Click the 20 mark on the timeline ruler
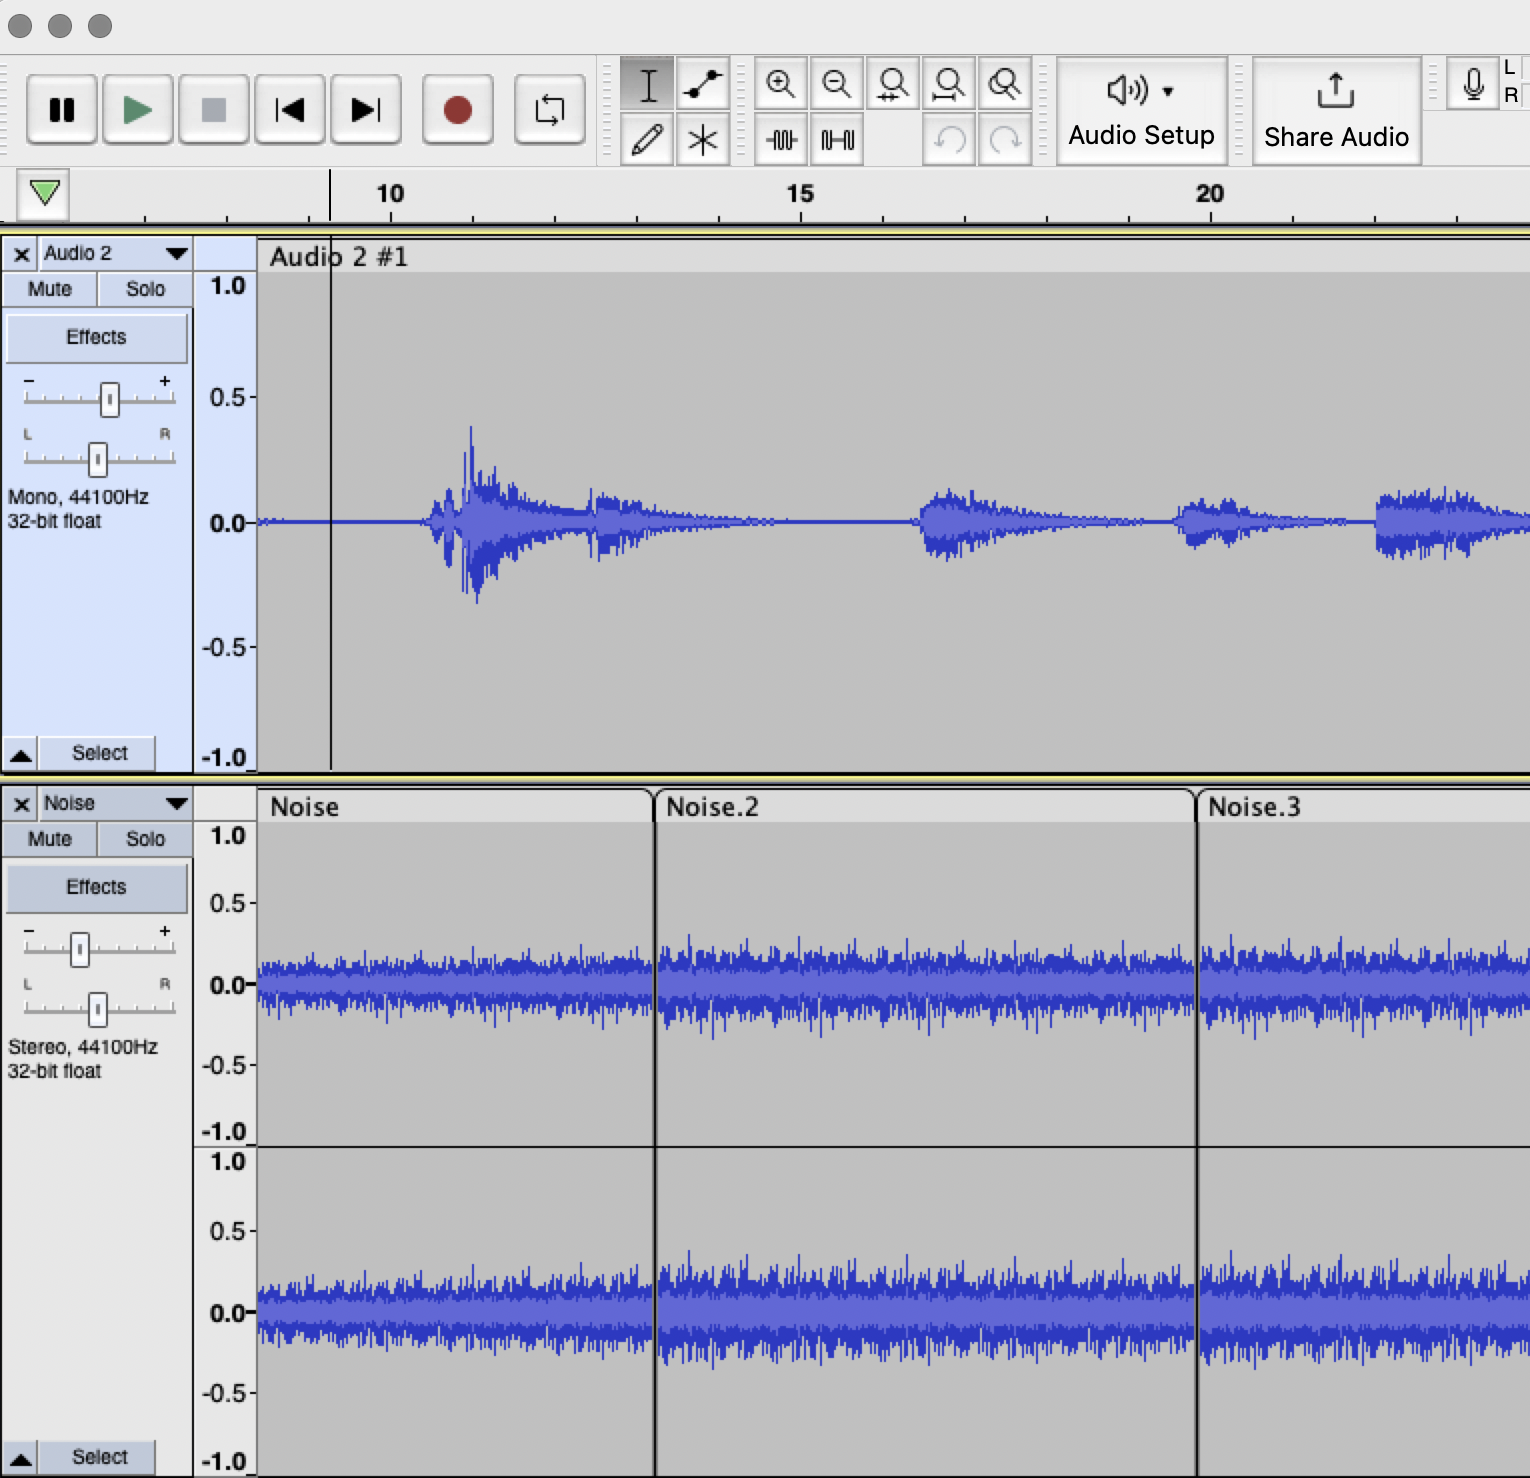Screen dimensions: 1530x1478 (1210, 194)
